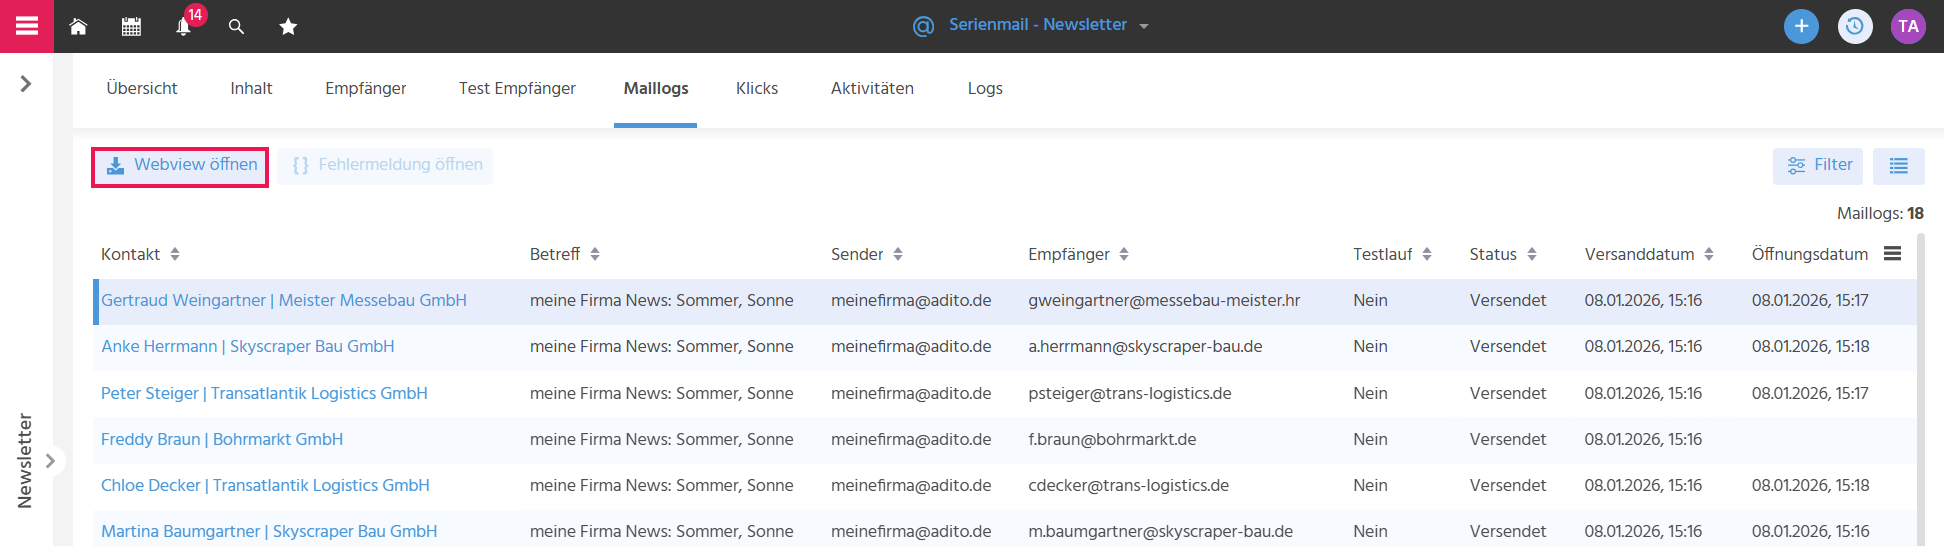Viewport: 1944px width, 546px height.
Task: Click sender meinefirma@adito.de in Chloe Decker row
Action: pos(911,485)
